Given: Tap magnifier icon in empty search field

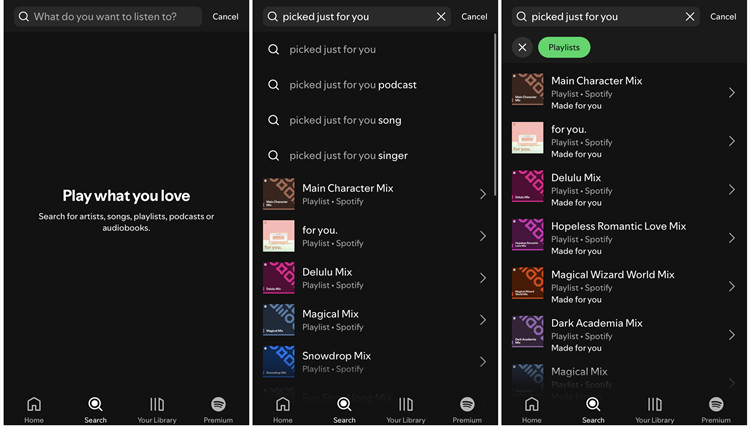Looking at the screenshot, I should coord(23,17).
